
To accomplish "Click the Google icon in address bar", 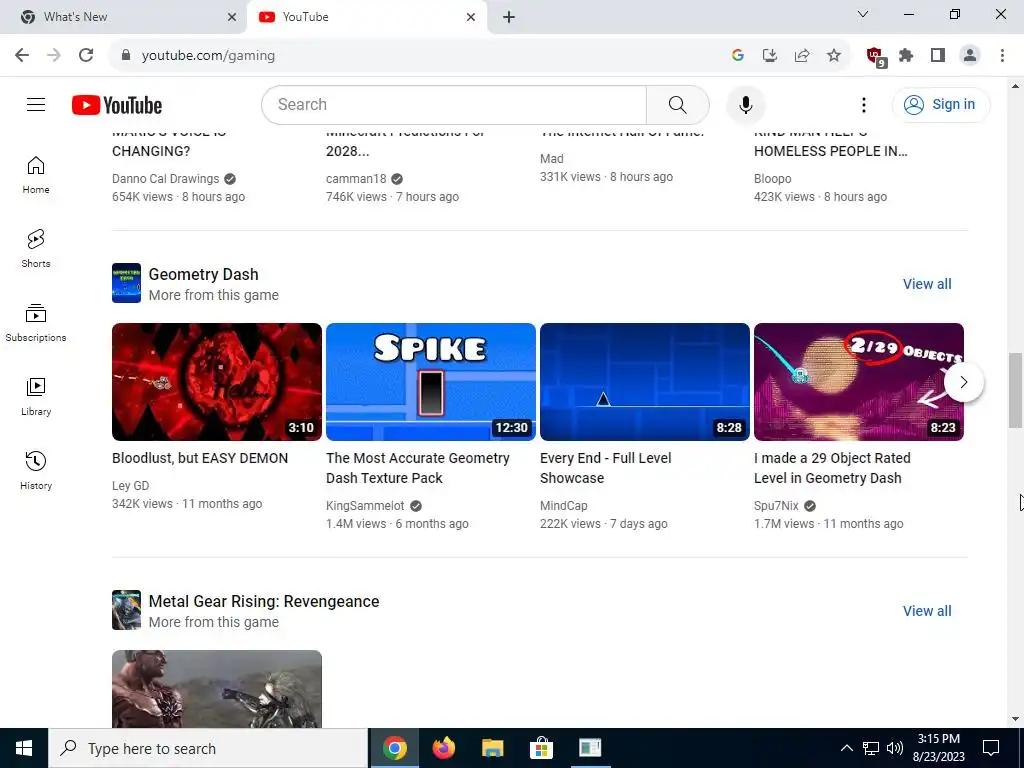I will (x=738, y=55).
